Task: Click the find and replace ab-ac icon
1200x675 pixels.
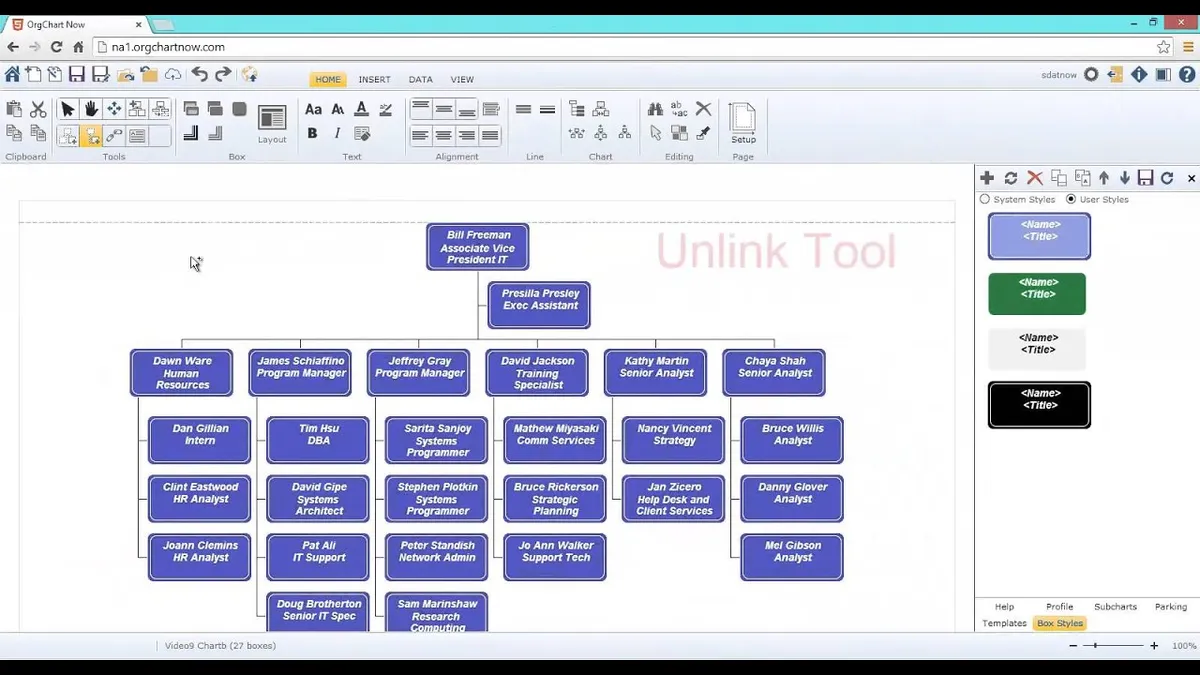Action: (x=679, y=109)
